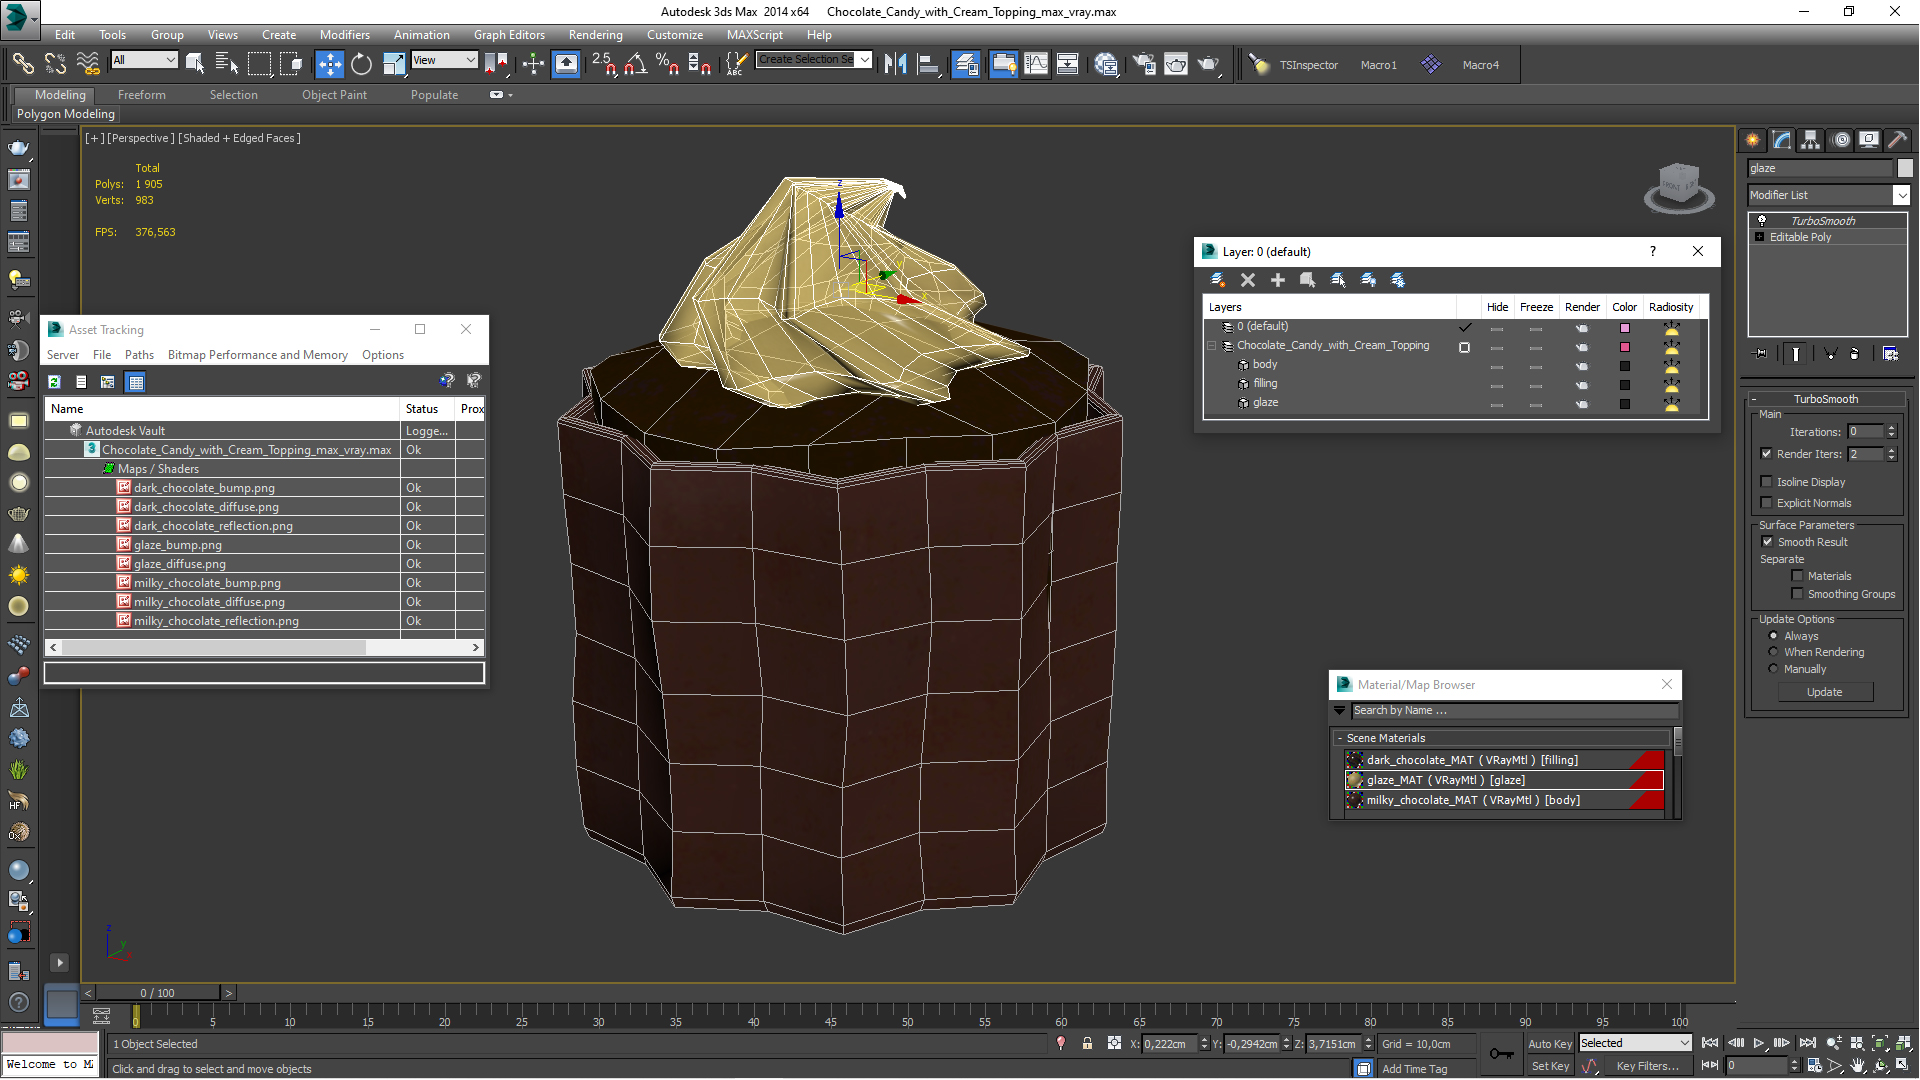Click the Polygon Modeling panel label

pos(66,114)
